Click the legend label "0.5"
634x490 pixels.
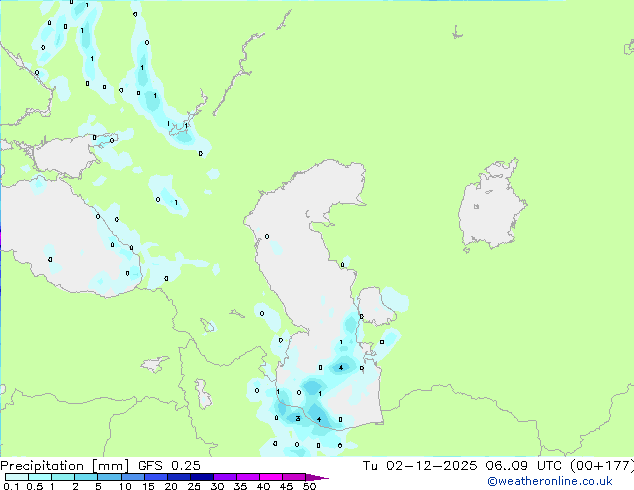tap(35, 486)
